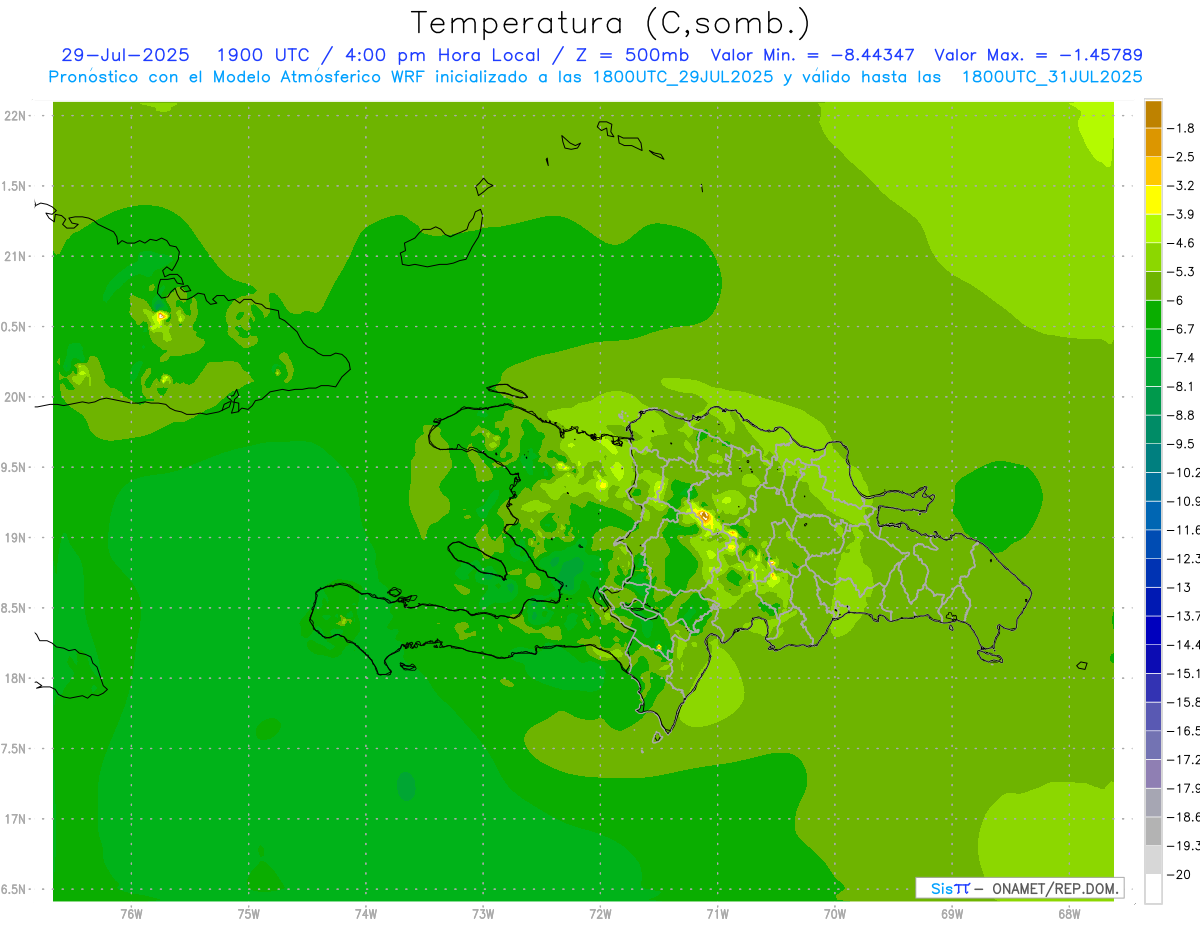Click the '19N' latitude label
This screenshot has width=1200, height=927.
[x=16, y=538]
